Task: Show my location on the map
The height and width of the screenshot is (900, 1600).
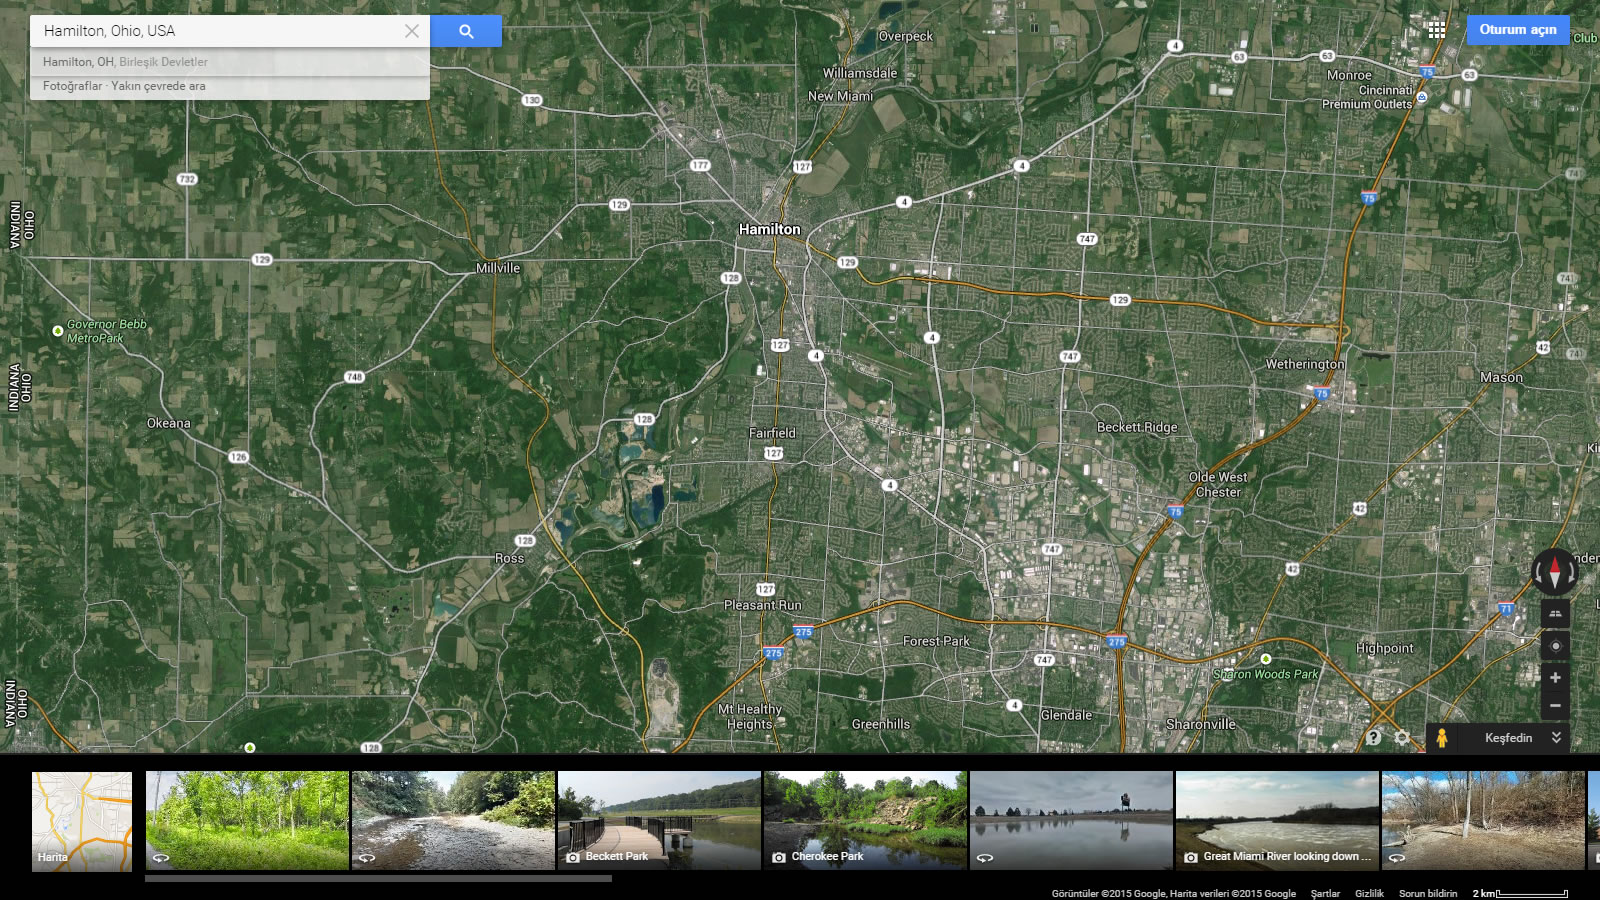Action: [x=1555, y=646]
